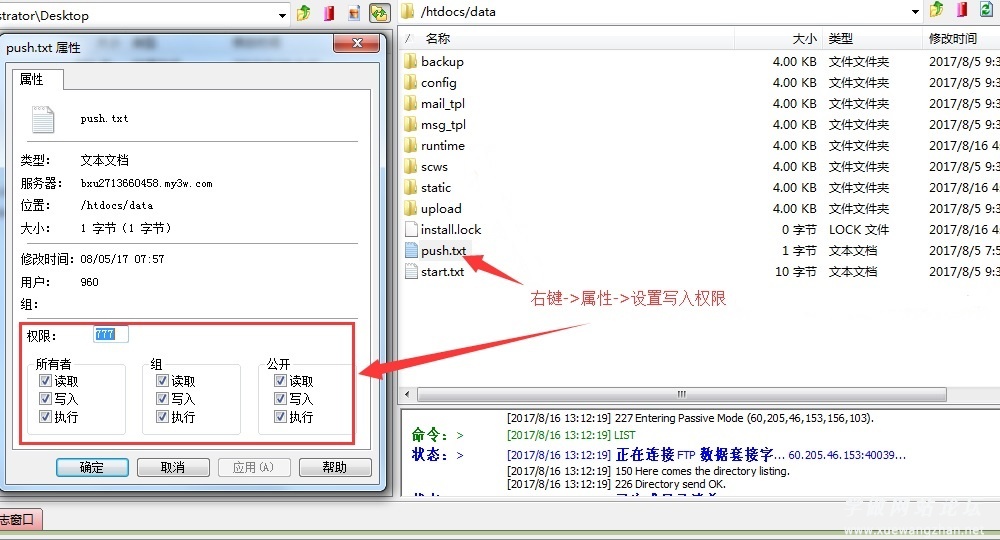Screen dimensions: 1000x540
Task: Click the 权限 field showing 777
Action: click(x=110, y=334)
